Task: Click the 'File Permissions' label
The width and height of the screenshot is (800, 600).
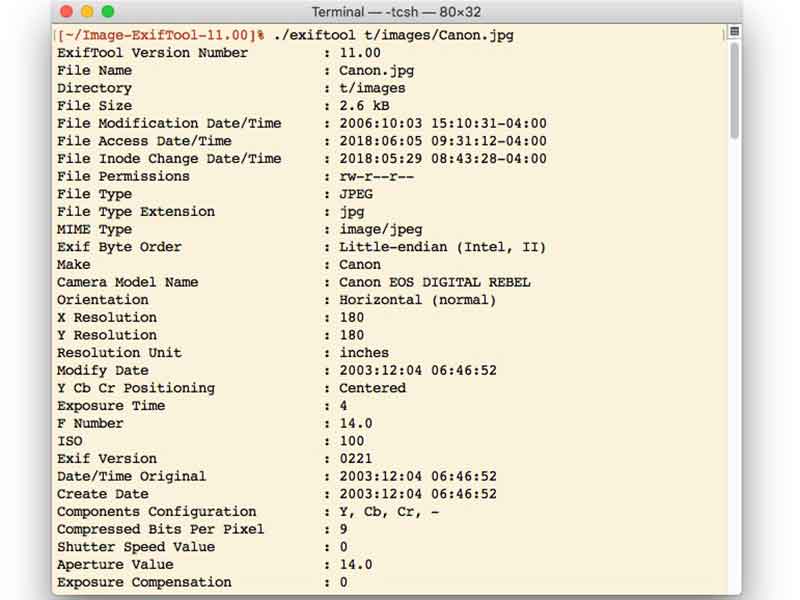Action: point(123,177)
